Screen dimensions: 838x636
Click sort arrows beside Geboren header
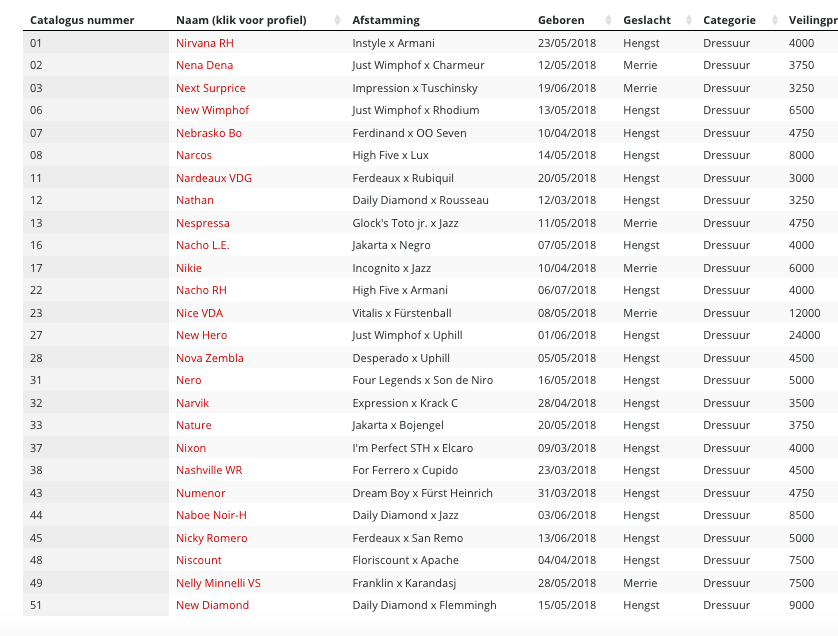[608, 20]
